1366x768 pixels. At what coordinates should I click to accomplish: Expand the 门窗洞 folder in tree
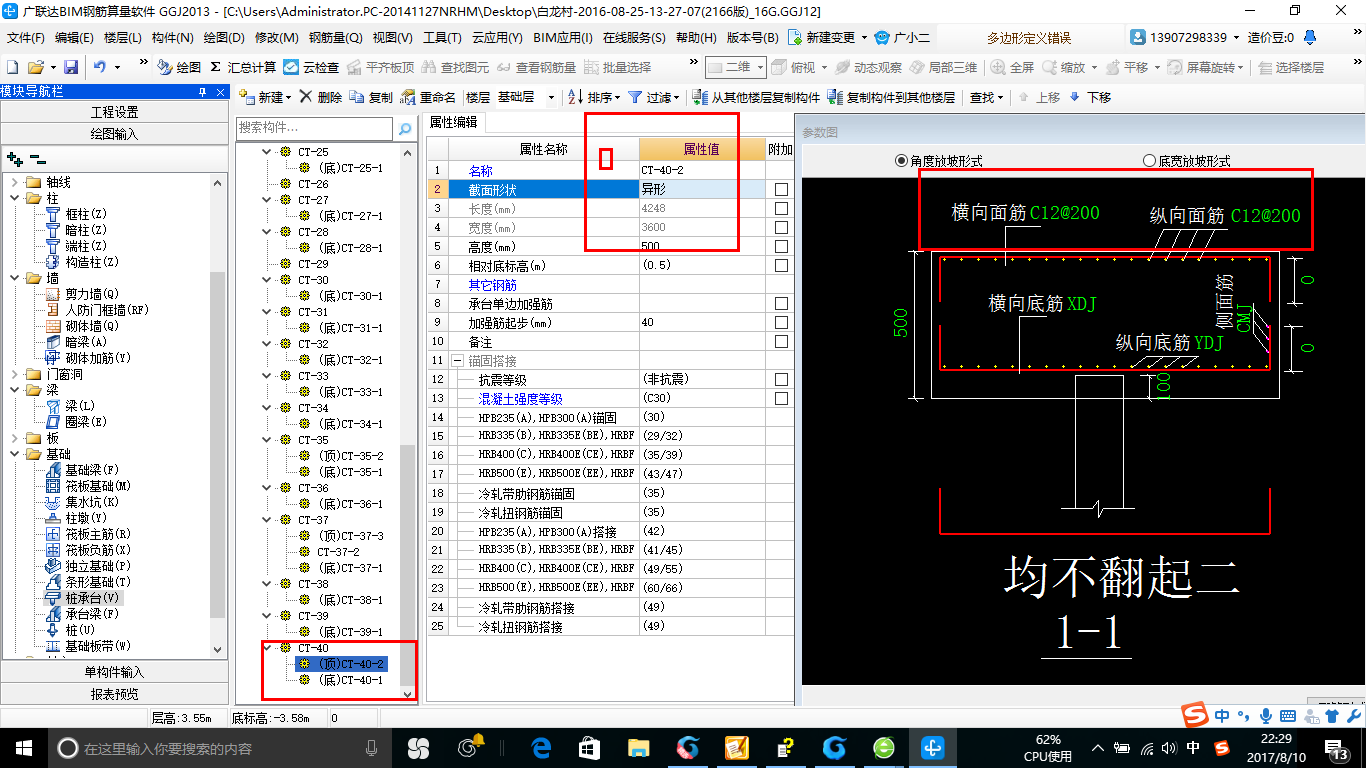[x=14, y=374]
